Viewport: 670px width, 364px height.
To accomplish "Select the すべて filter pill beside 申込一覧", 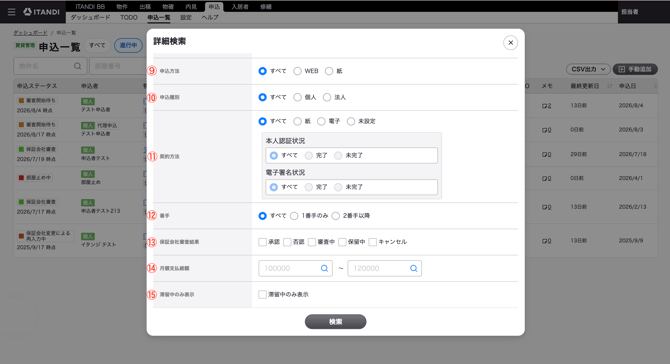I will [97, 45].
